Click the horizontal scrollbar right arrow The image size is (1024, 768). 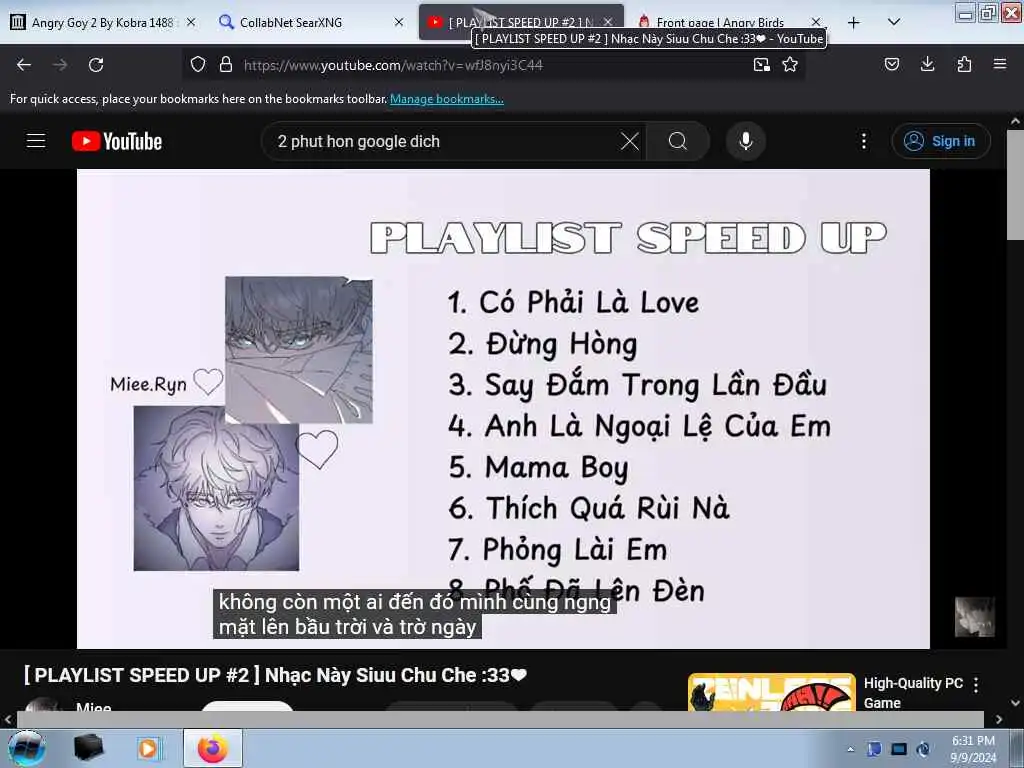pyautogui.click(x=999, y=720)
